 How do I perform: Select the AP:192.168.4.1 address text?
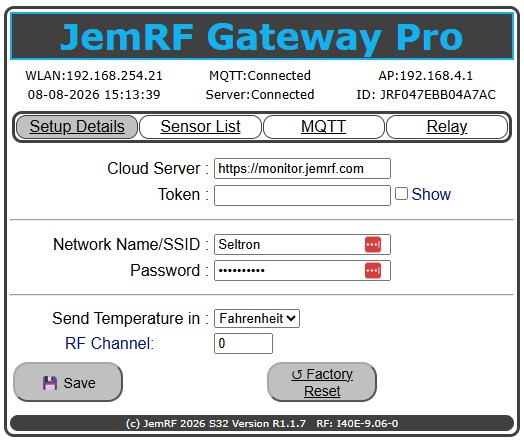click(x=426, y=76)
